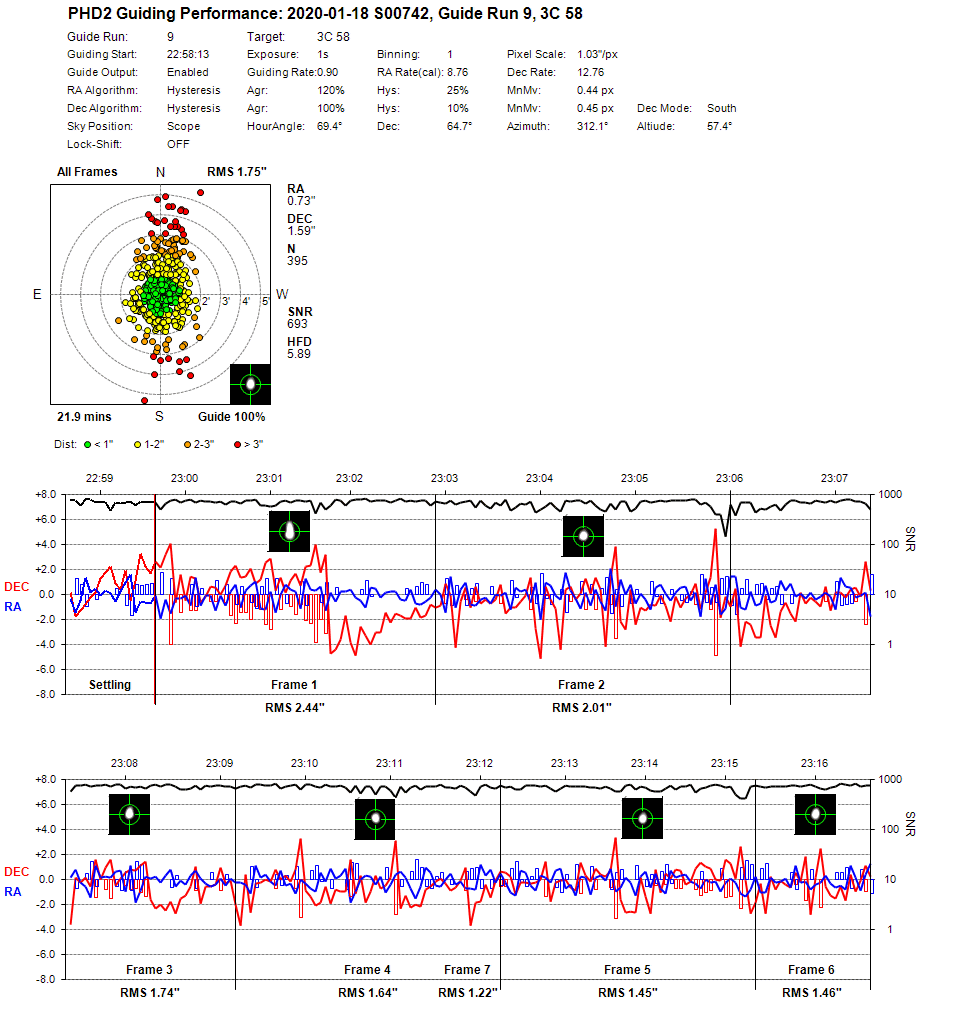Click the sample count value '395'

(297, 261)
